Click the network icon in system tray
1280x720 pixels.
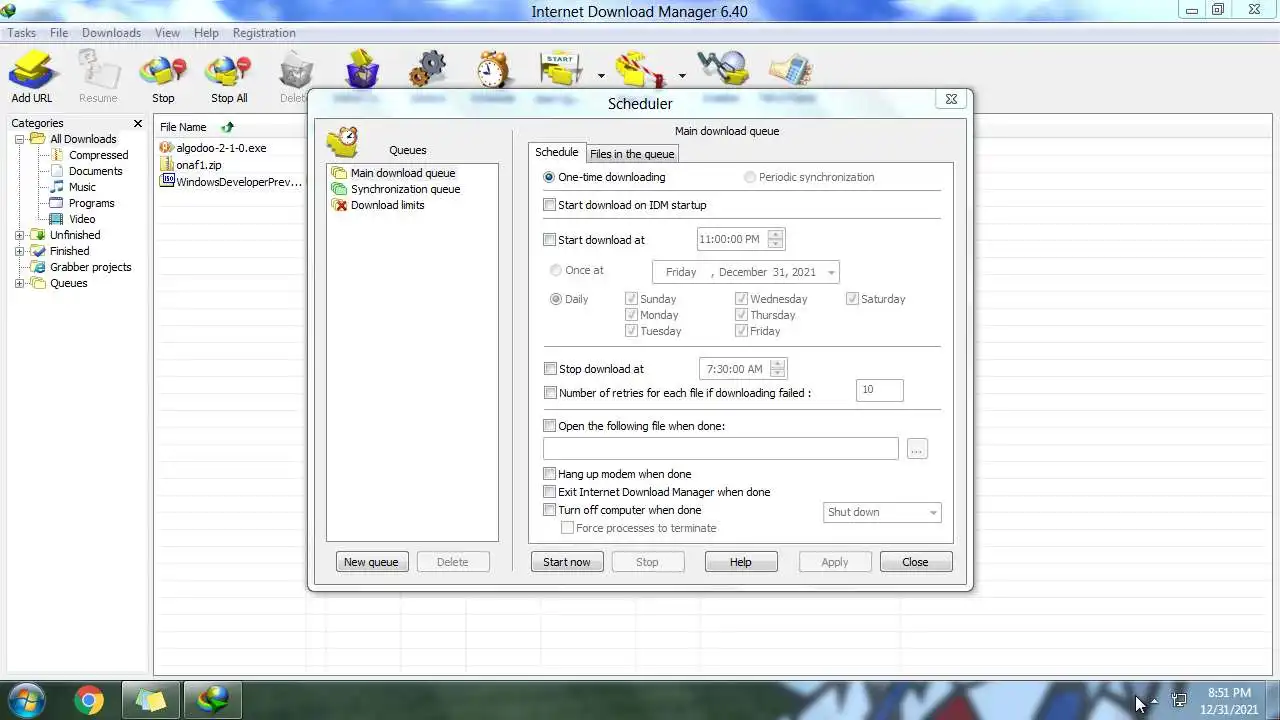(1179, 701)
